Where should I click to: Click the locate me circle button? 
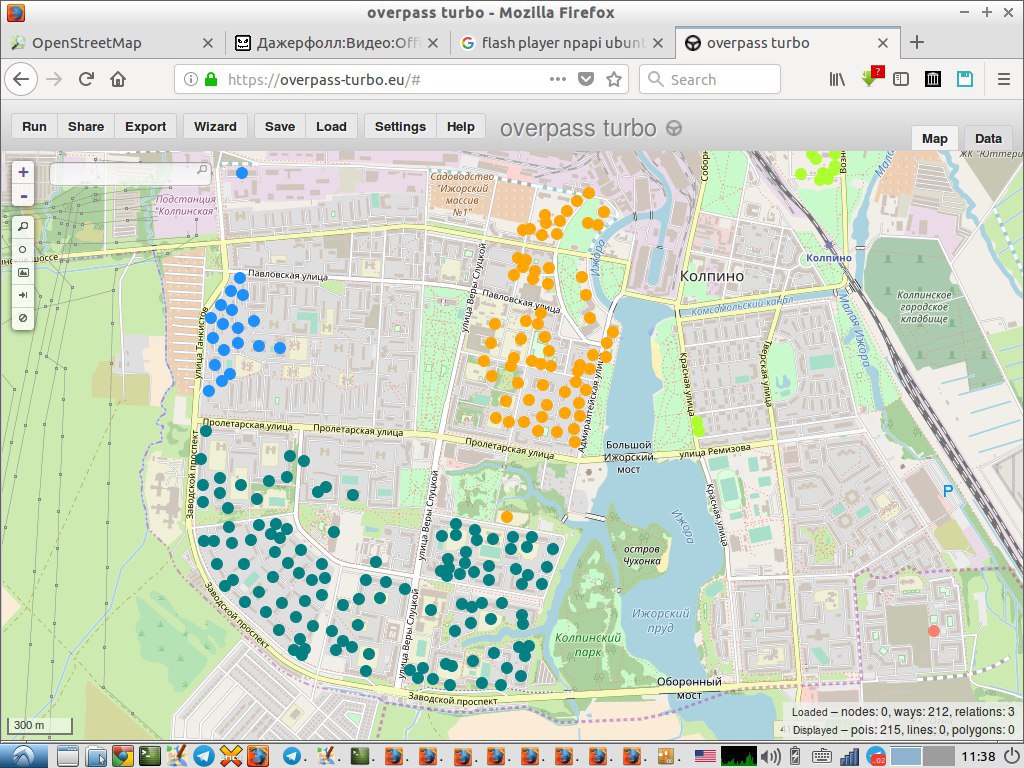pos(23,249)
